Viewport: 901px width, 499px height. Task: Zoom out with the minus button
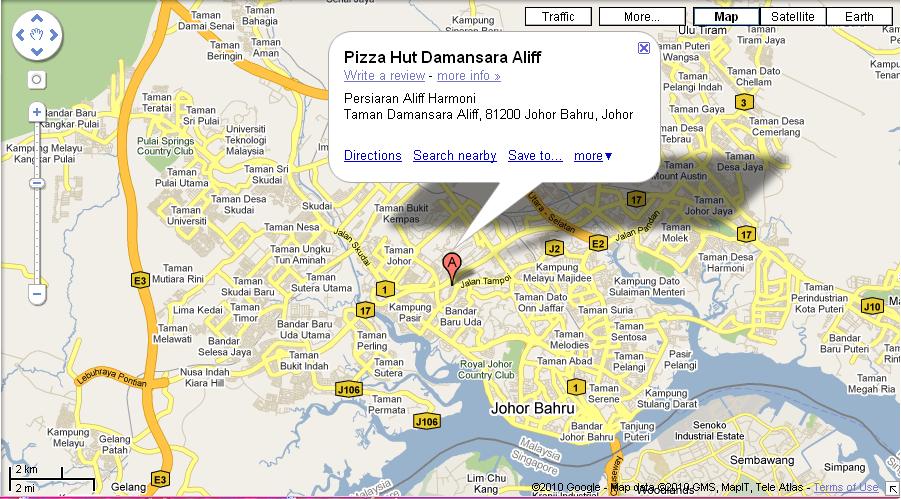pos(37,294)
